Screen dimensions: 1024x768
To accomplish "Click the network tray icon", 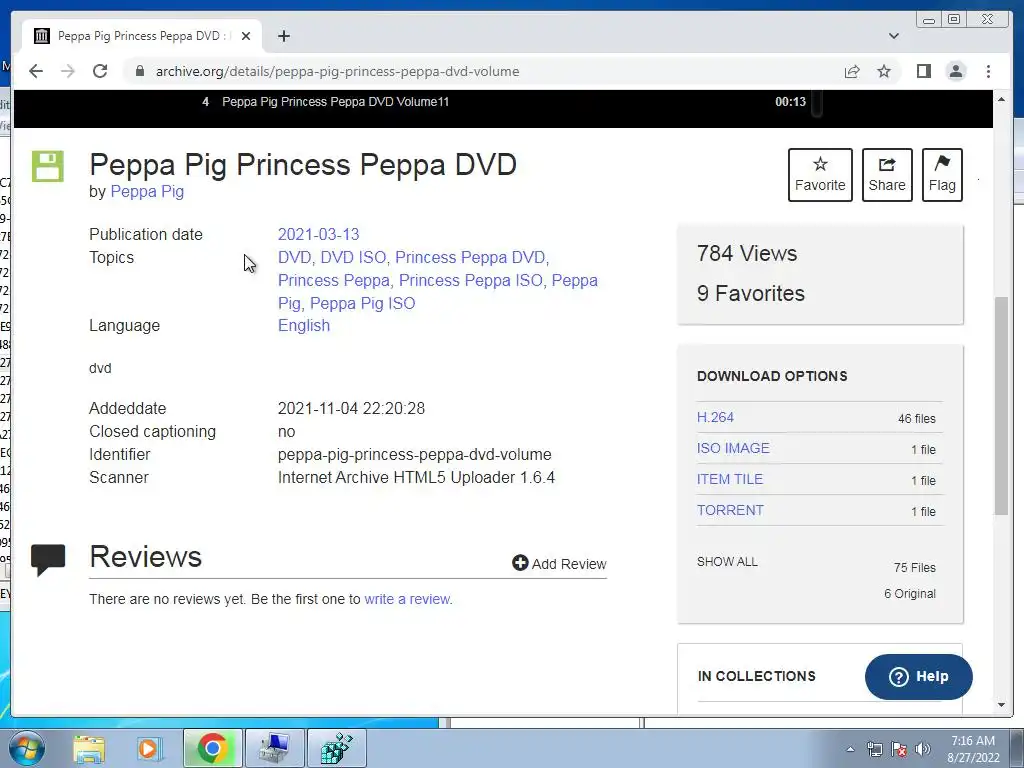I will [874, 750].
